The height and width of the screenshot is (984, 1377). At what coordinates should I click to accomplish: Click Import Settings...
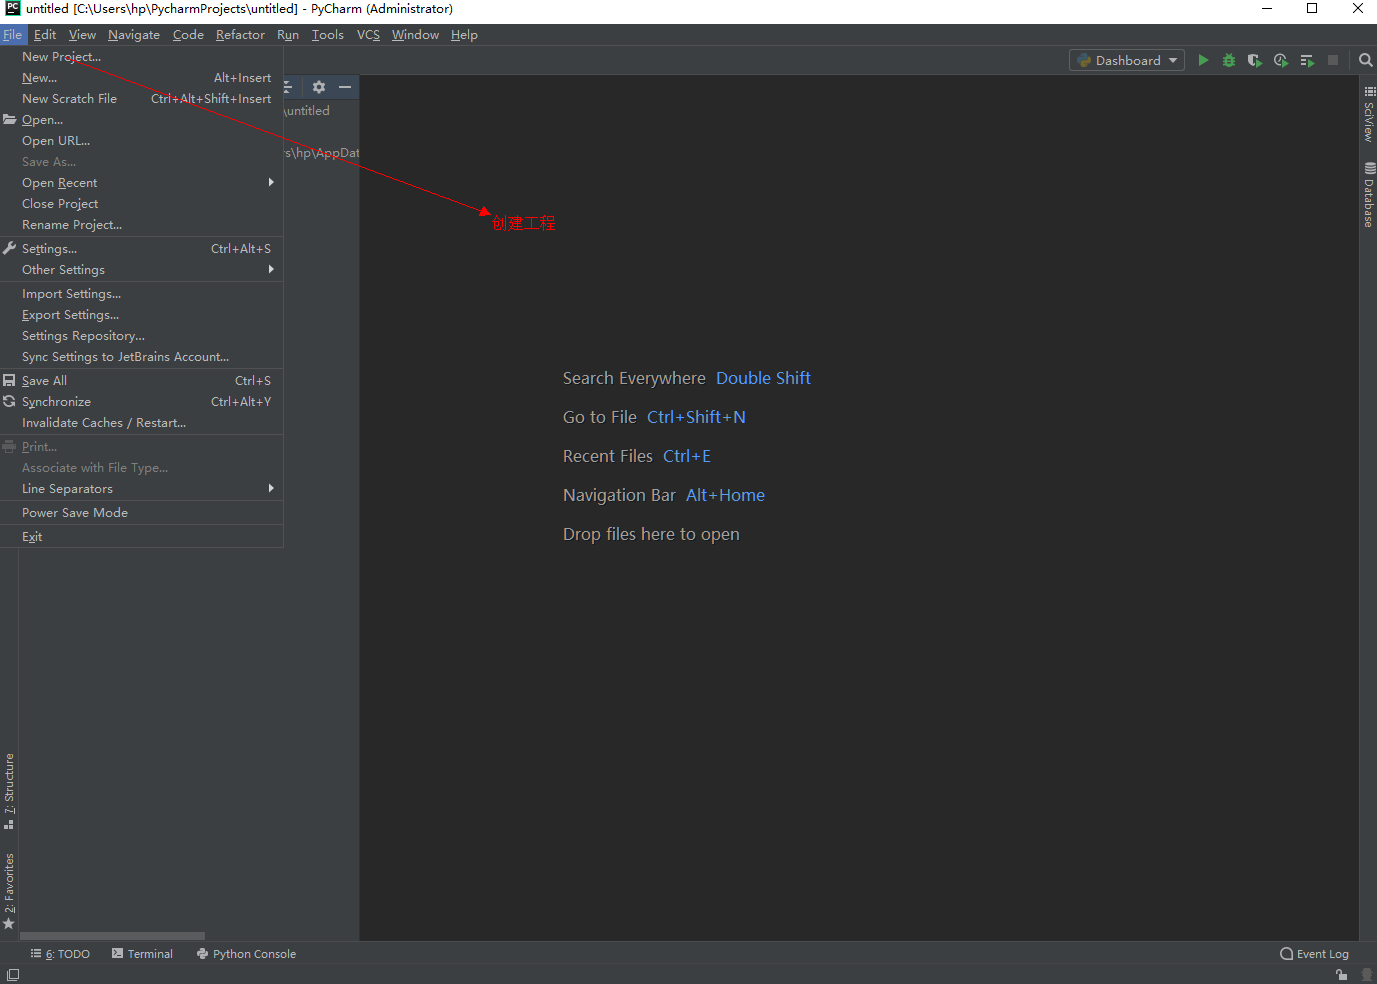click(142, 294)
